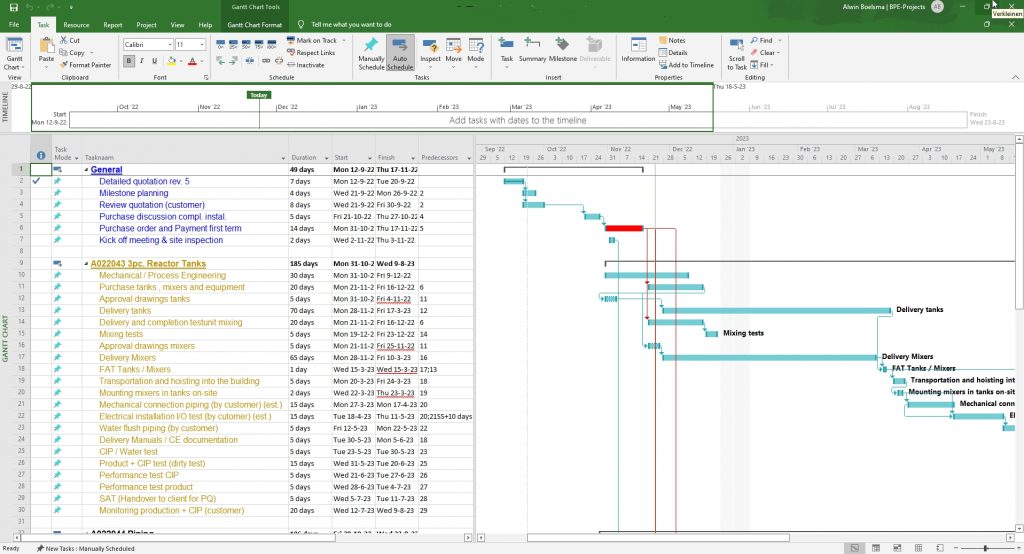The width and height of the screenshot is (1024, 554).
Task: Mark task 0% complete
Action: coord(220,45)
